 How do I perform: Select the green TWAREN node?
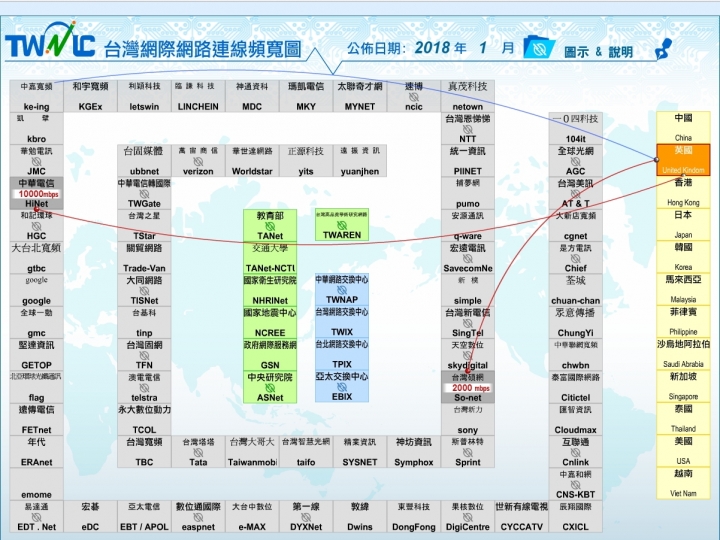click(x=342, y=225)
